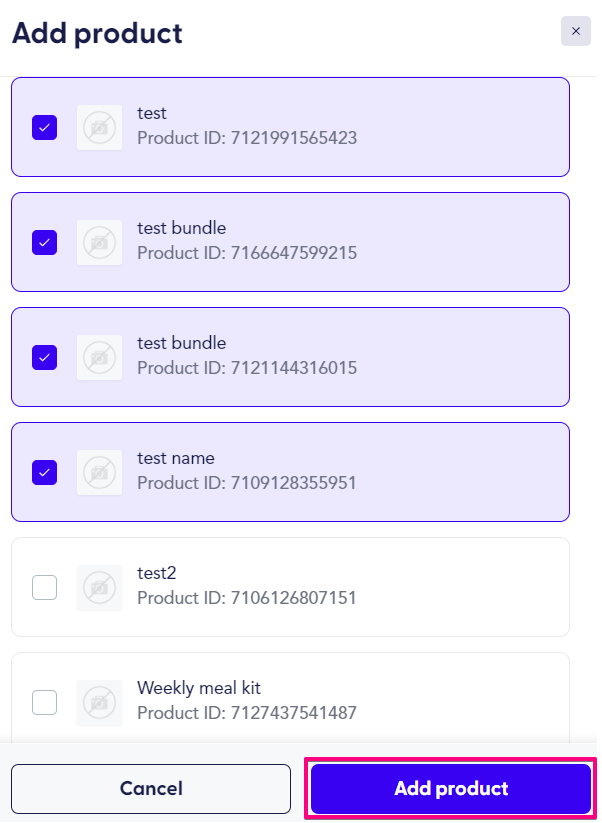
Task: Select the Weekly meal kit checkbox
Action: (45, 702)
